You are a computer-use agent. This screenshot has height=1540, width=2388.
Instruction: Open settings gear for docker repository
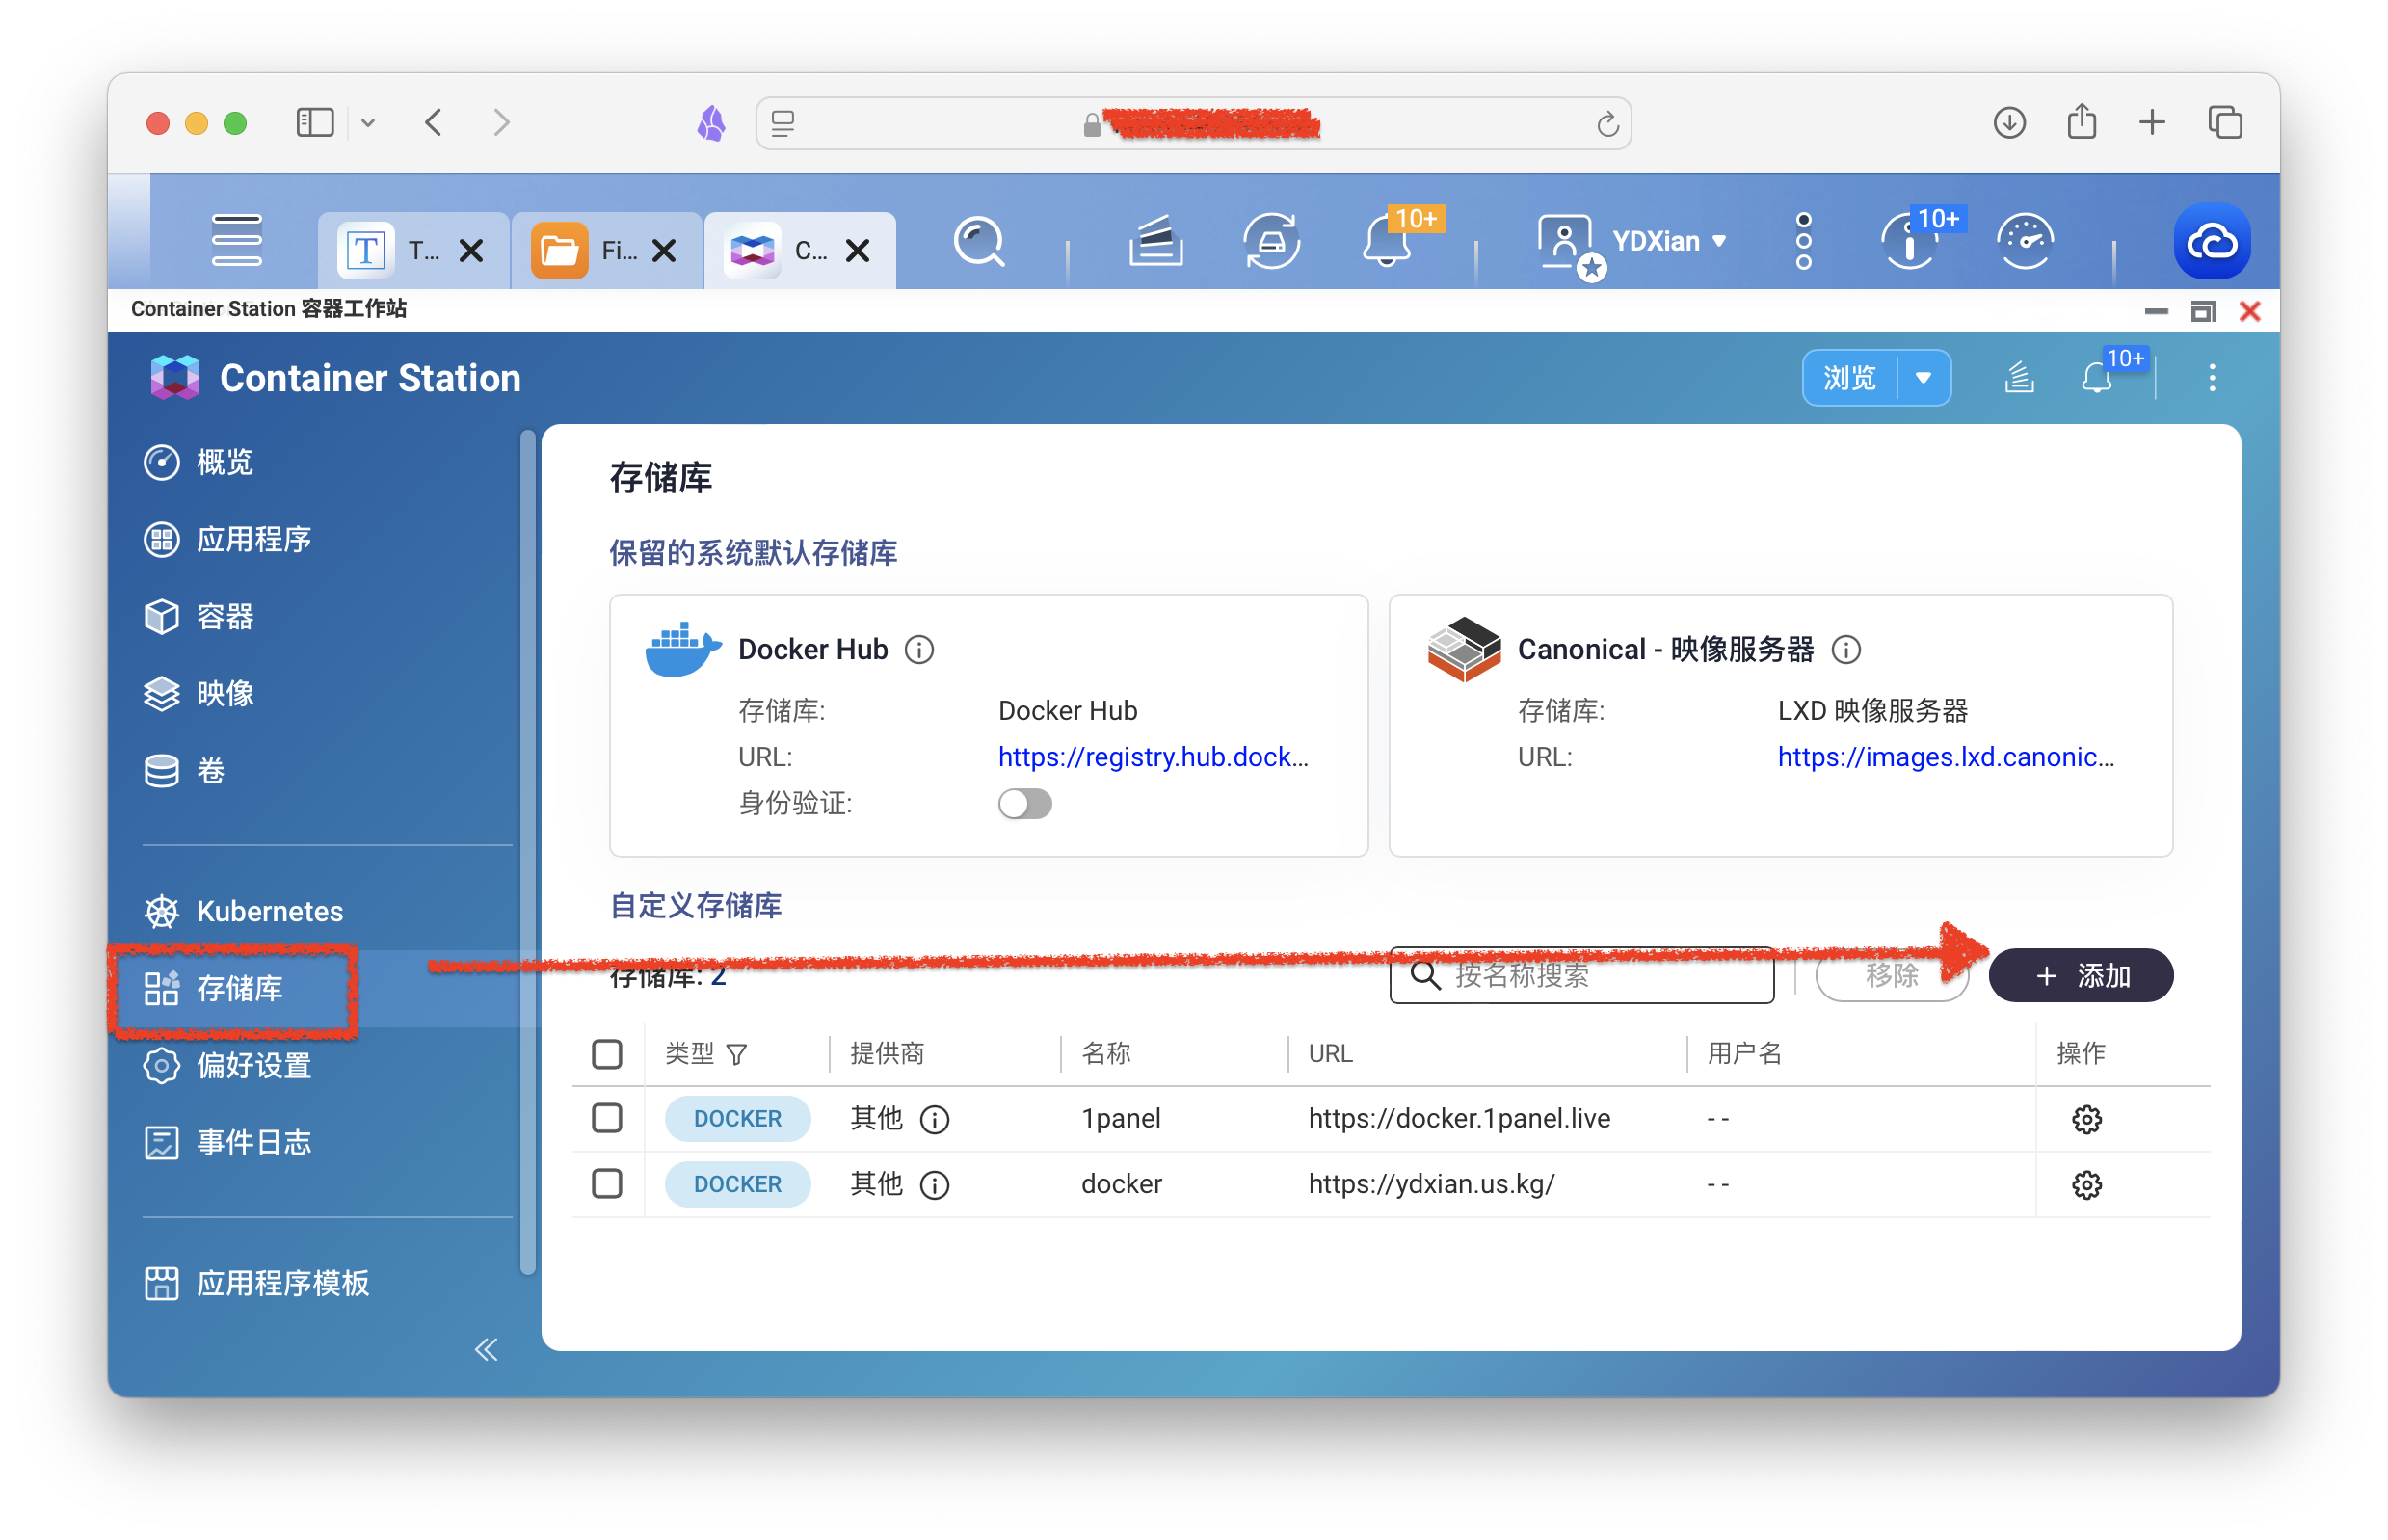2086,1185
